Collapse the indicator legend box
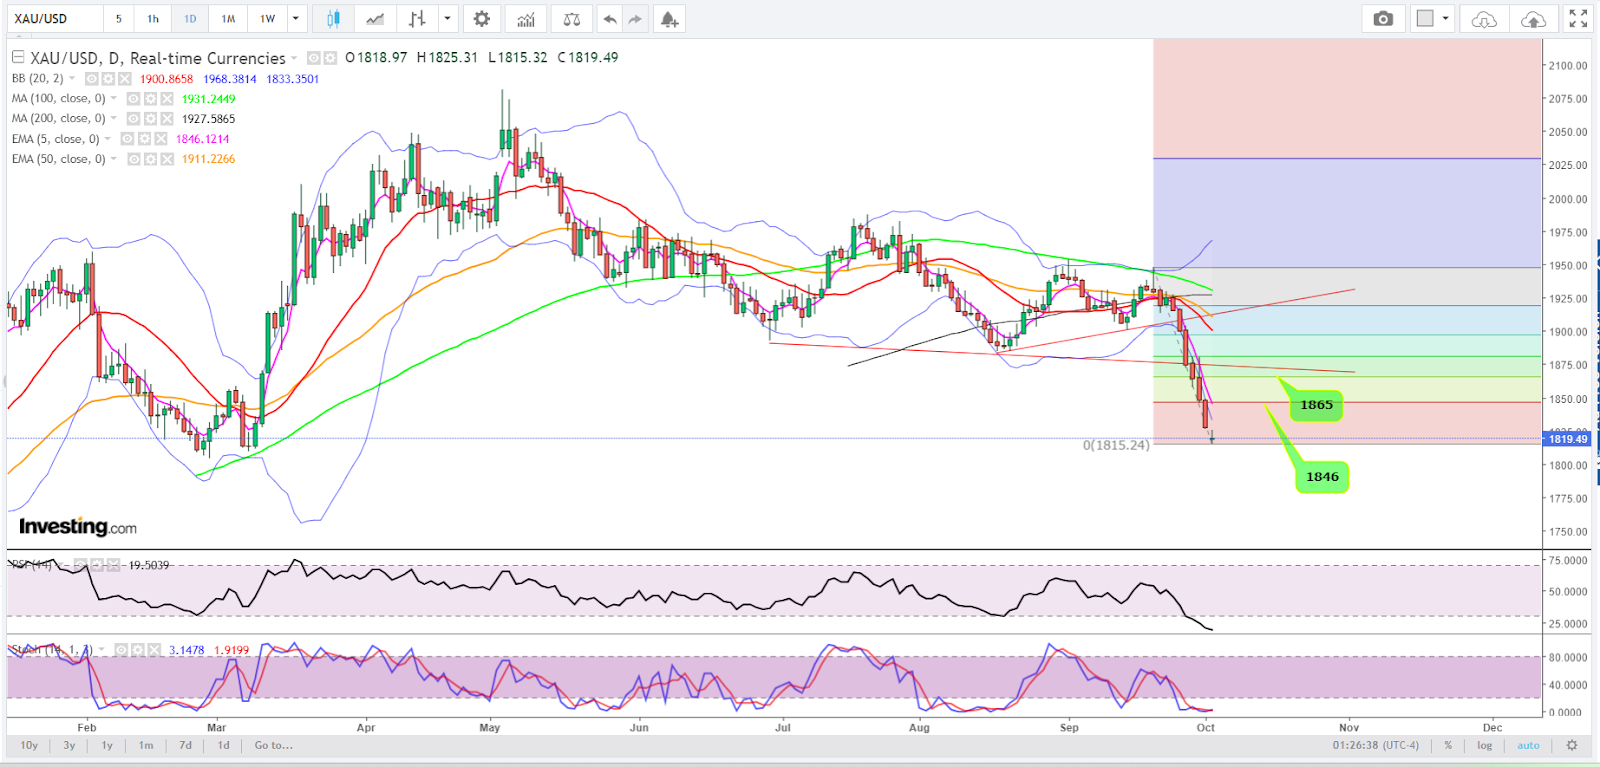Image resolution: width=1600 pixels, height=767 pixels. click(18, 58)
